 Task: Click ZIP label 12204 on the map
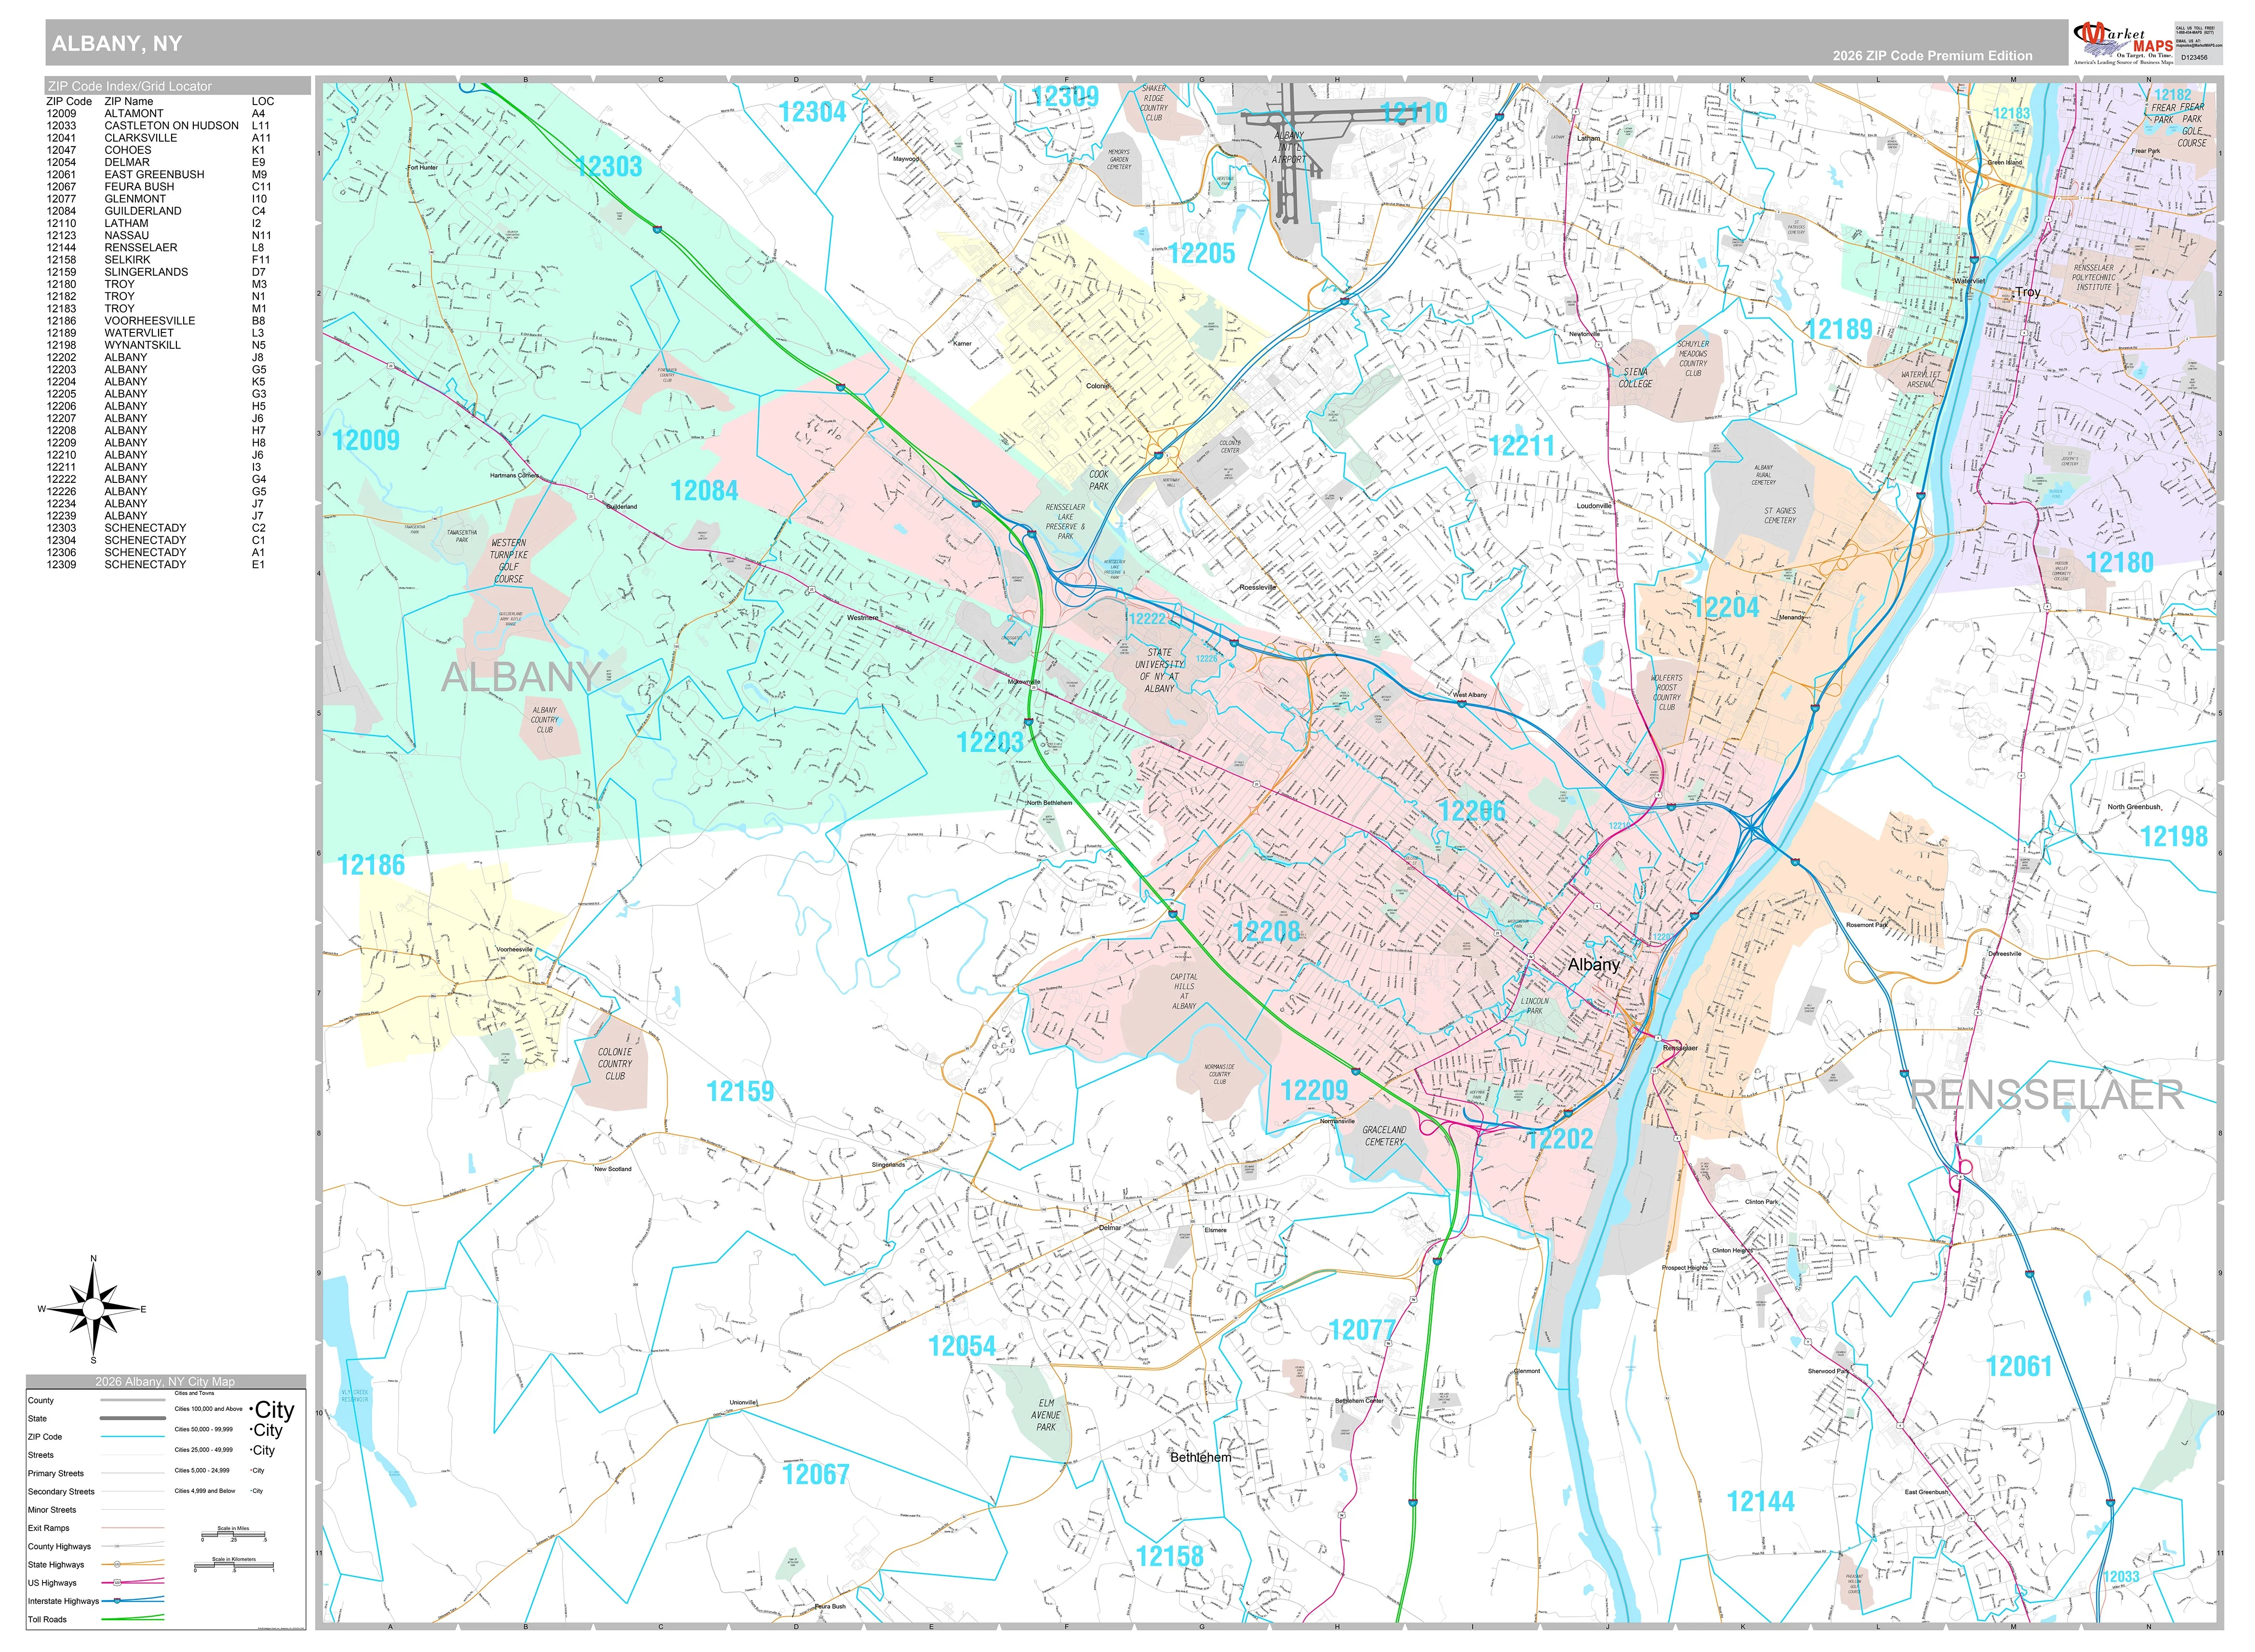coord(1725,607)
